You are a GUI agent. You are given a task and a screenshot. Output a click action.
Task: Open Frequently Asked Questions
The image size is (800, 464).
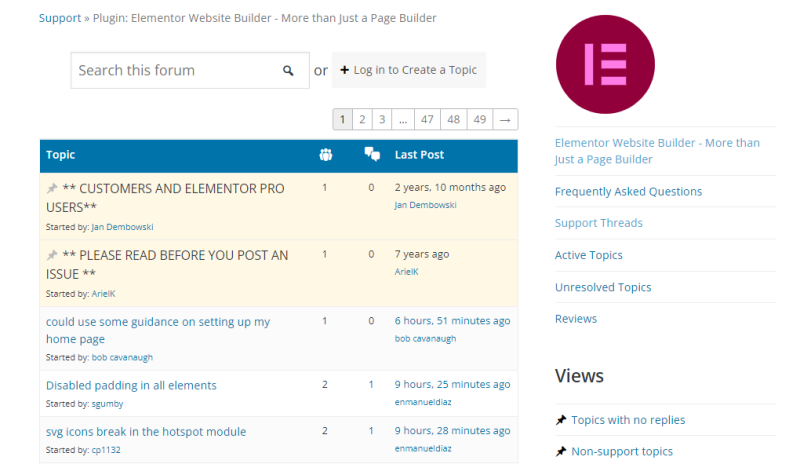[629, 191]
